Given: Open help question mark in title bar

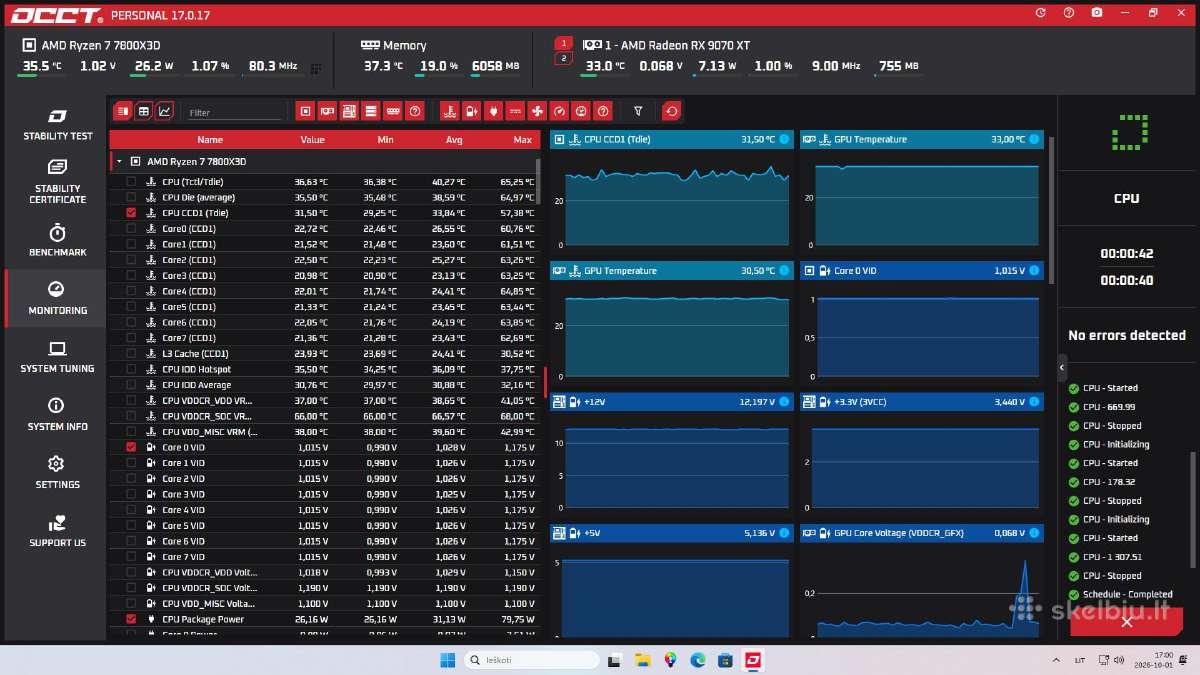Looking at the screenshot, I should coord(1069,13).
